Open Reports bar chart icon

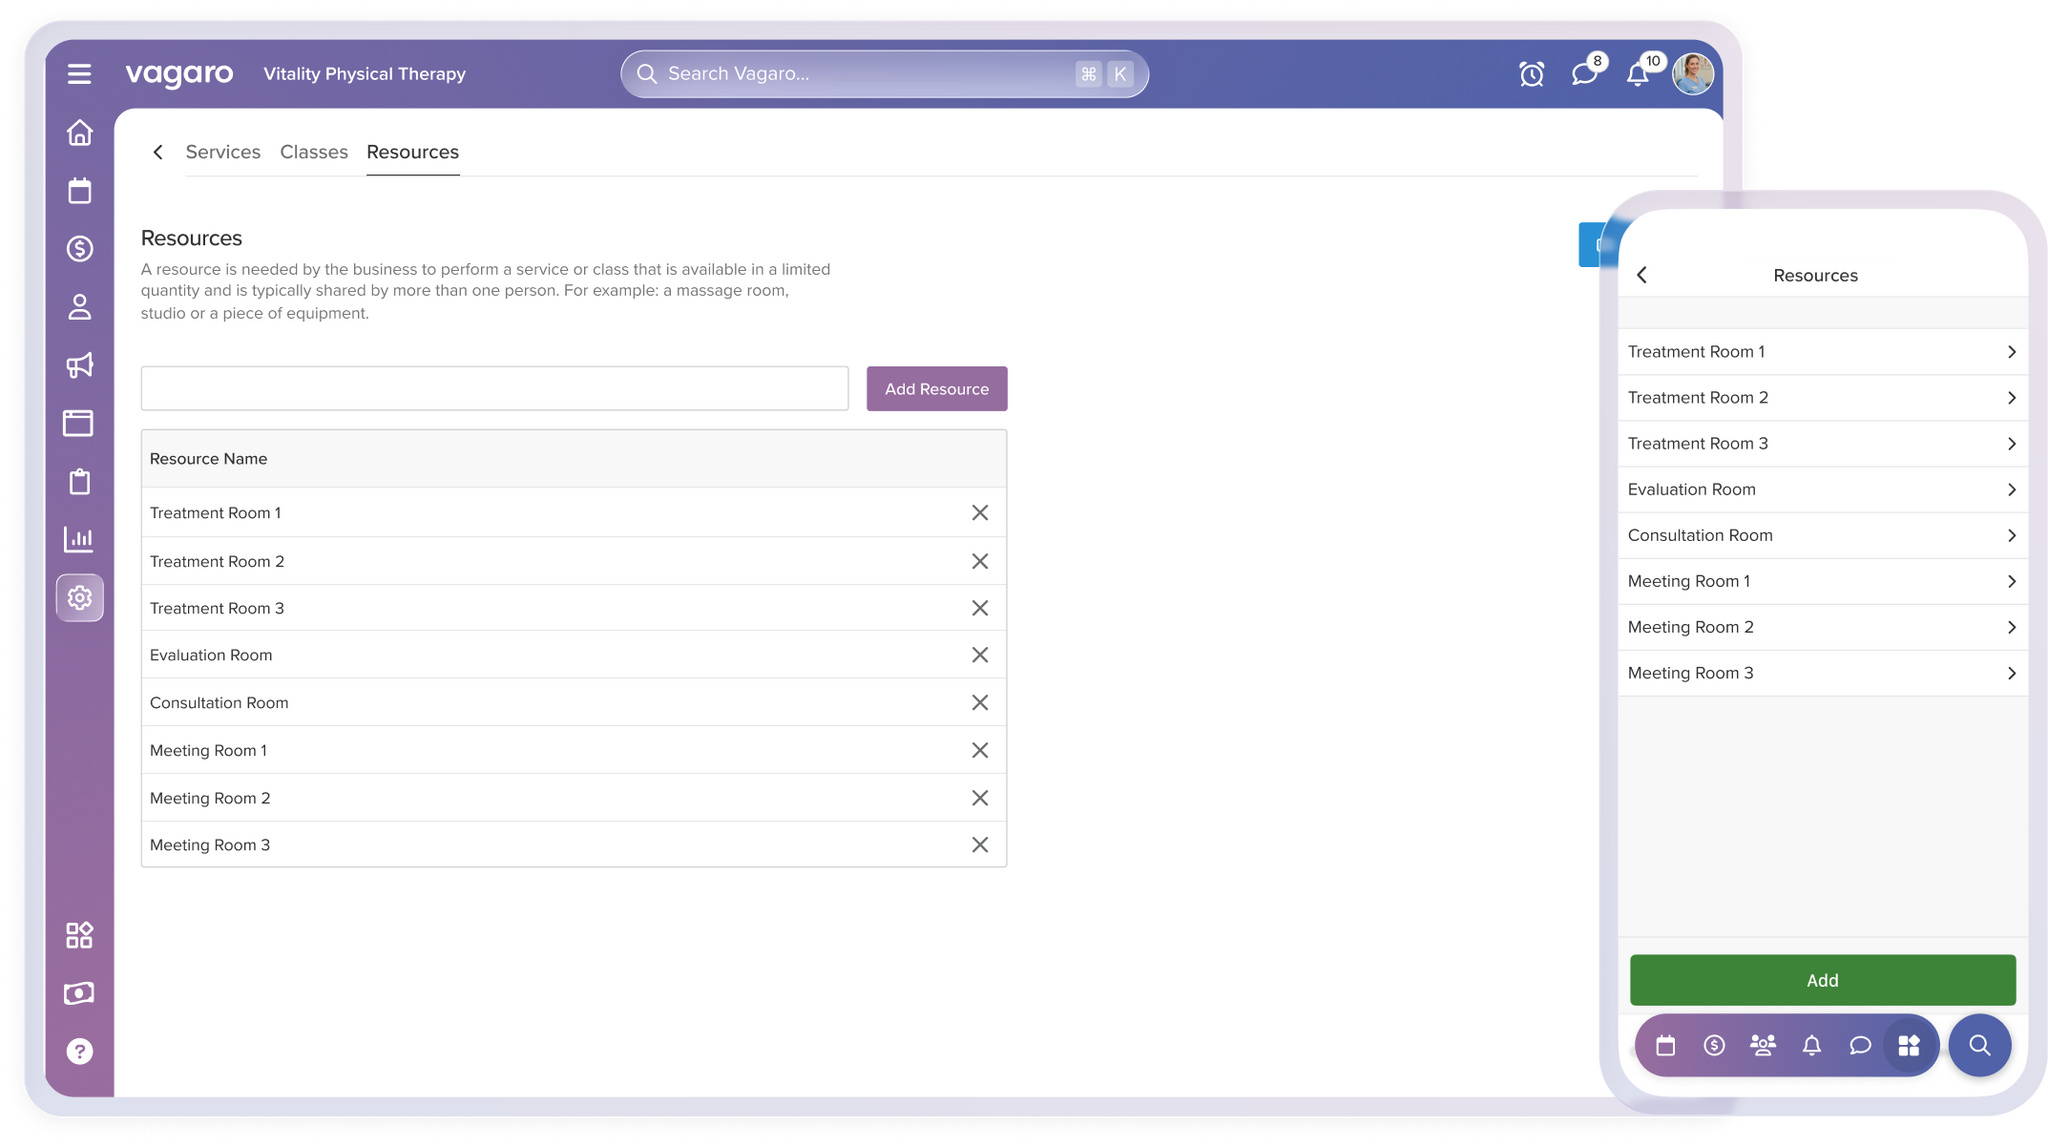78,539
